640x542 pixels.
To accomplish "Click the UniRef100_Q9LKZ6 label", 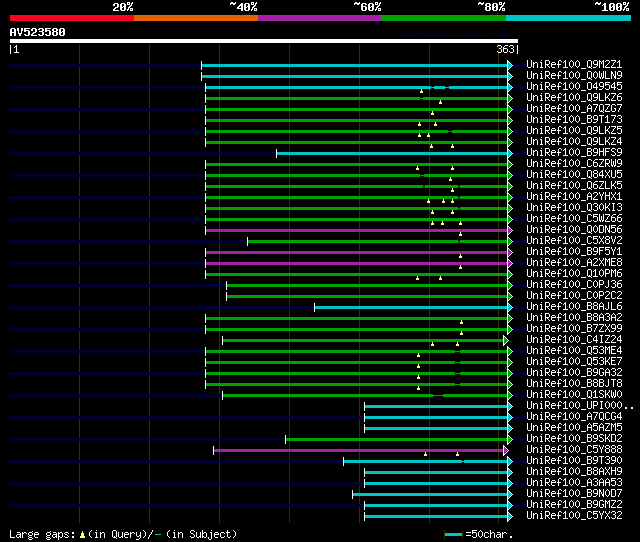I will click(x=574, y=98).
